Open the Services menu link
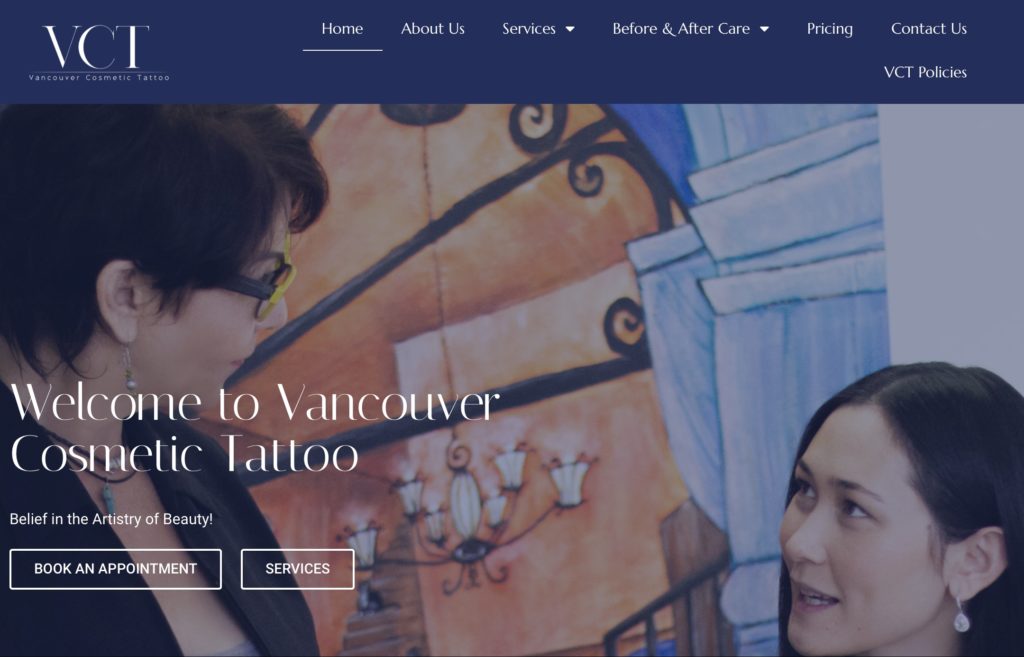The image size is (1024, 657). [528, 29]
